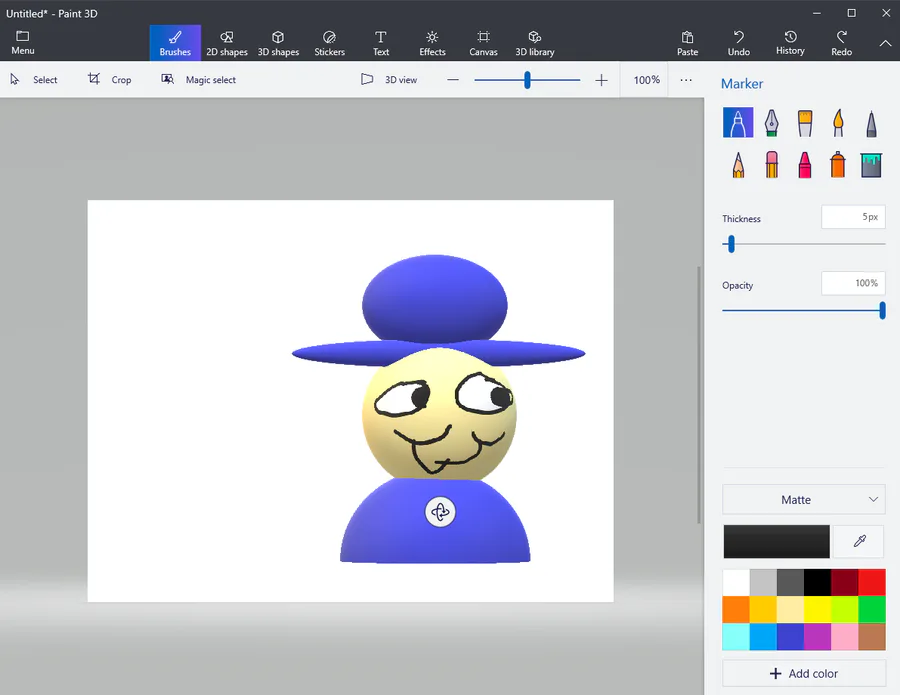Screen dimensions: 900x695
Task: Click the Paste button
Action: [687, 43]
